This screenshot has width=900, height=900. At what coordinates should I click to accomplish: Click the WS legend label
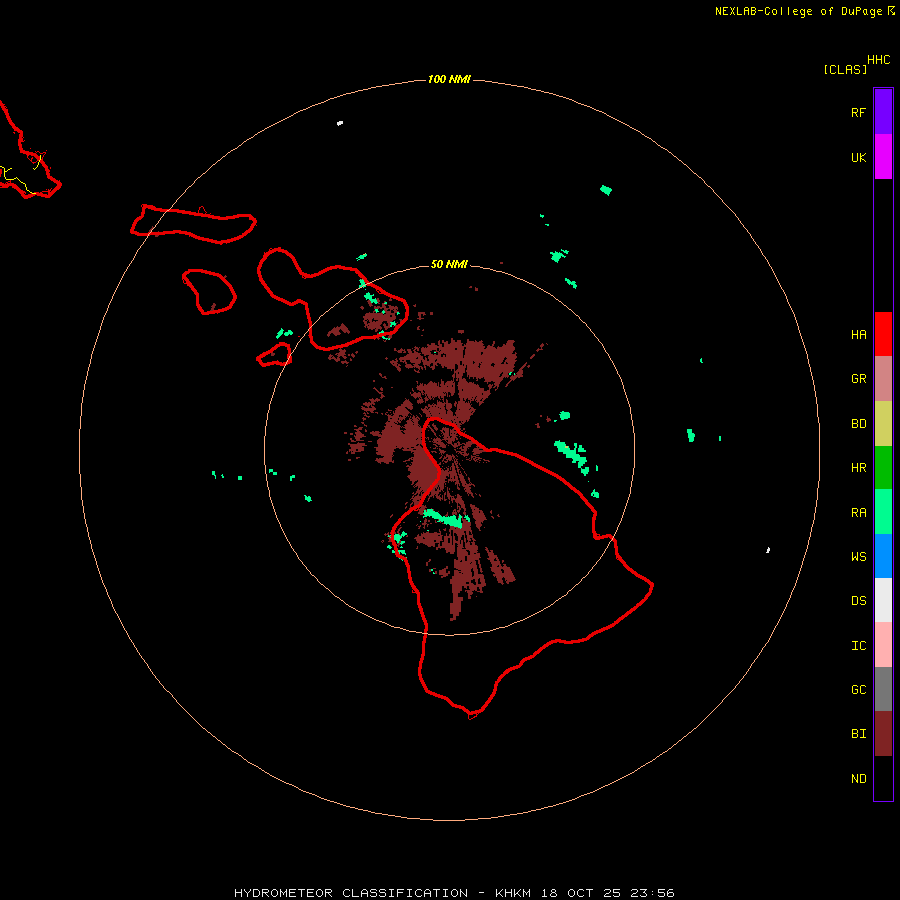pyautogui.click(x=858, y=557)
